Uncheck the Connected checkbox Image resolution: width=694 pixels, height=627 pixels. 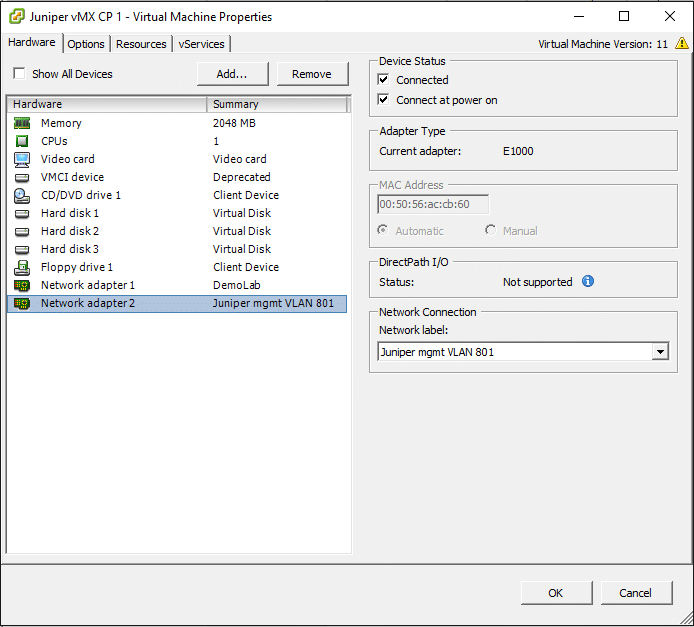[x=383, y=79]
